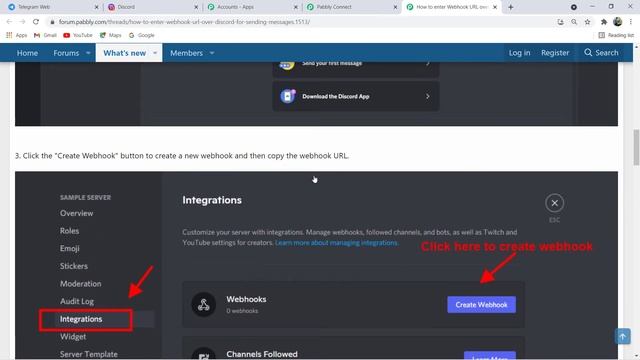Reload the current page
This screenshot has height=360, width=640.
tap(36, 22)
